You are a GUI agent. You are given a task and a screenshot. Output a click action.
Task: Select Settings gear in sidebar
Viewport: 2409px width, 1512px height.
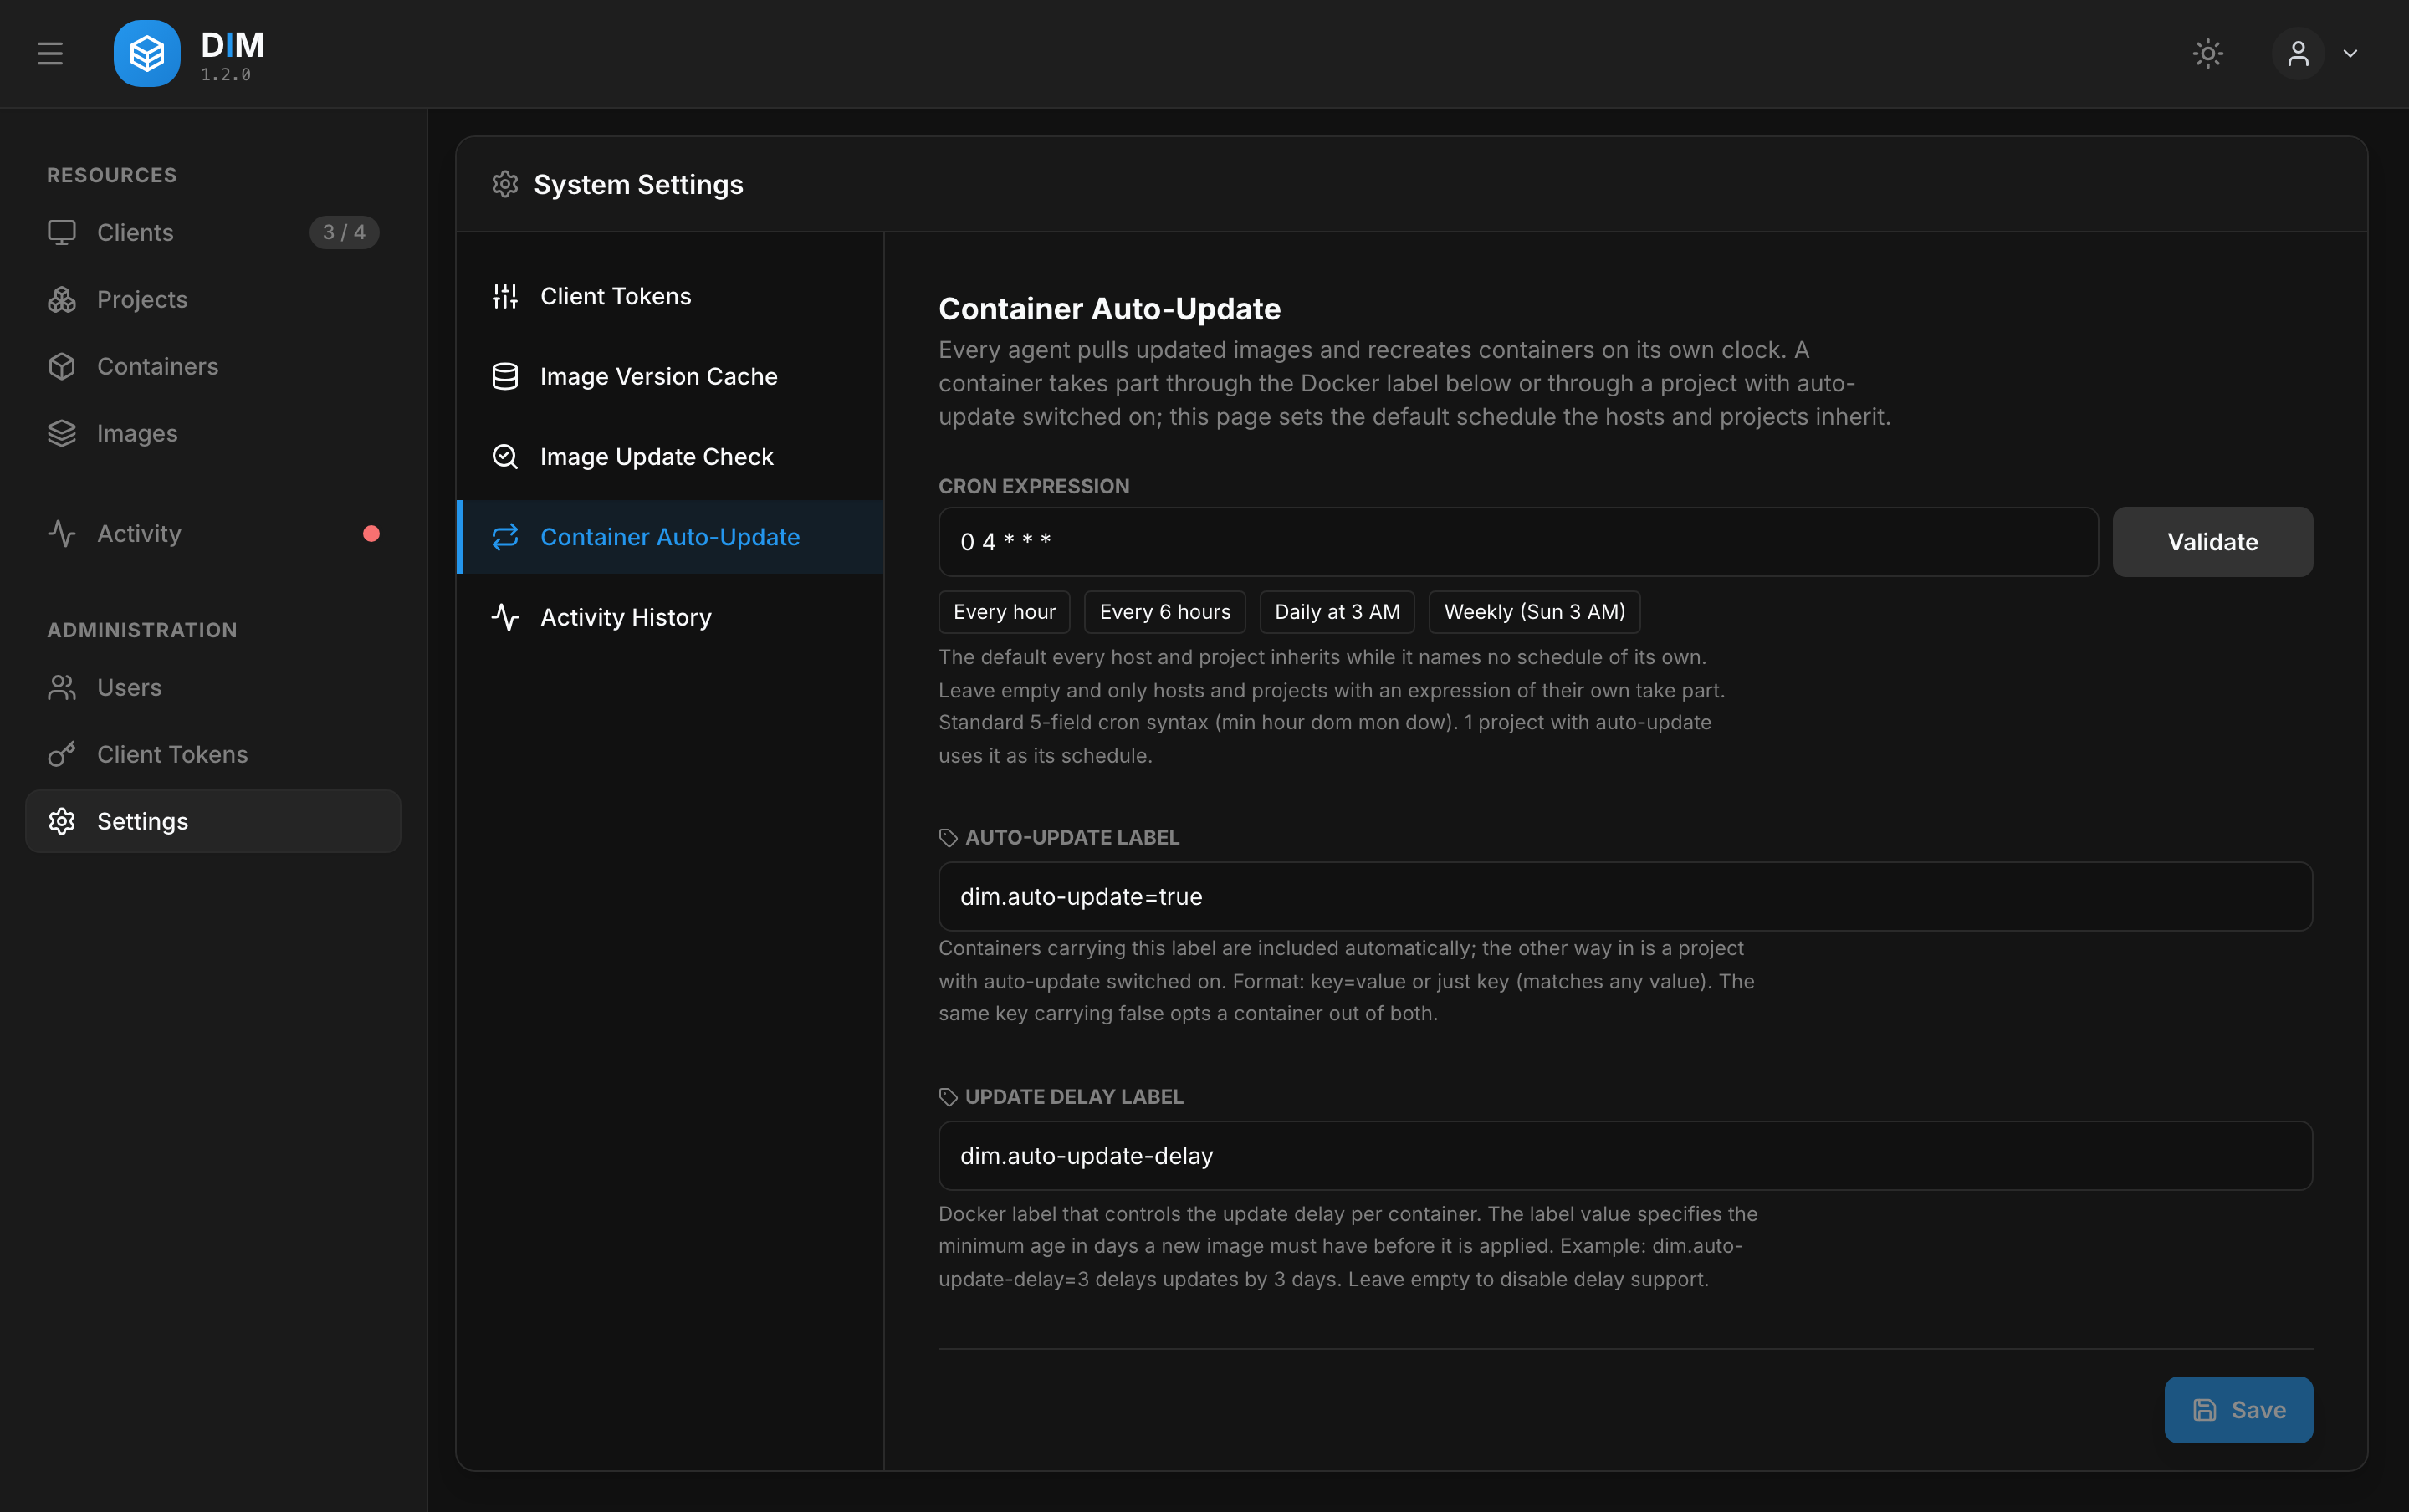point(62,821)
